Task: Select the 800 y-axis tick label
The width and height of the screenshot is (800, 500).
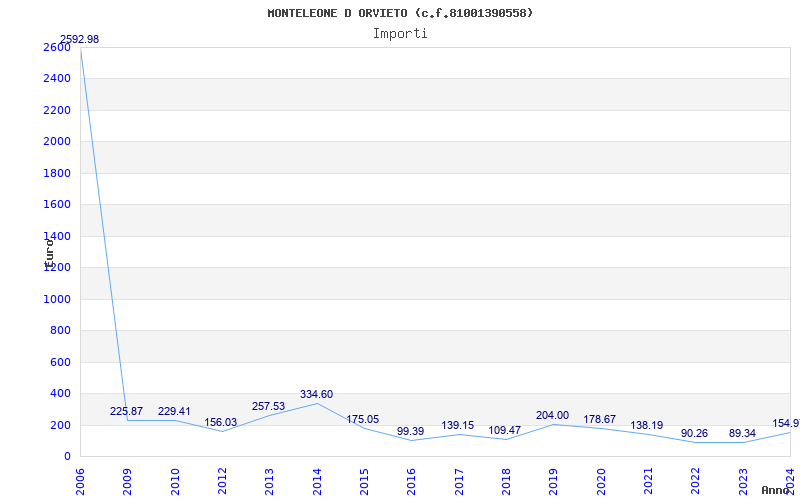Action: point(60,331)
